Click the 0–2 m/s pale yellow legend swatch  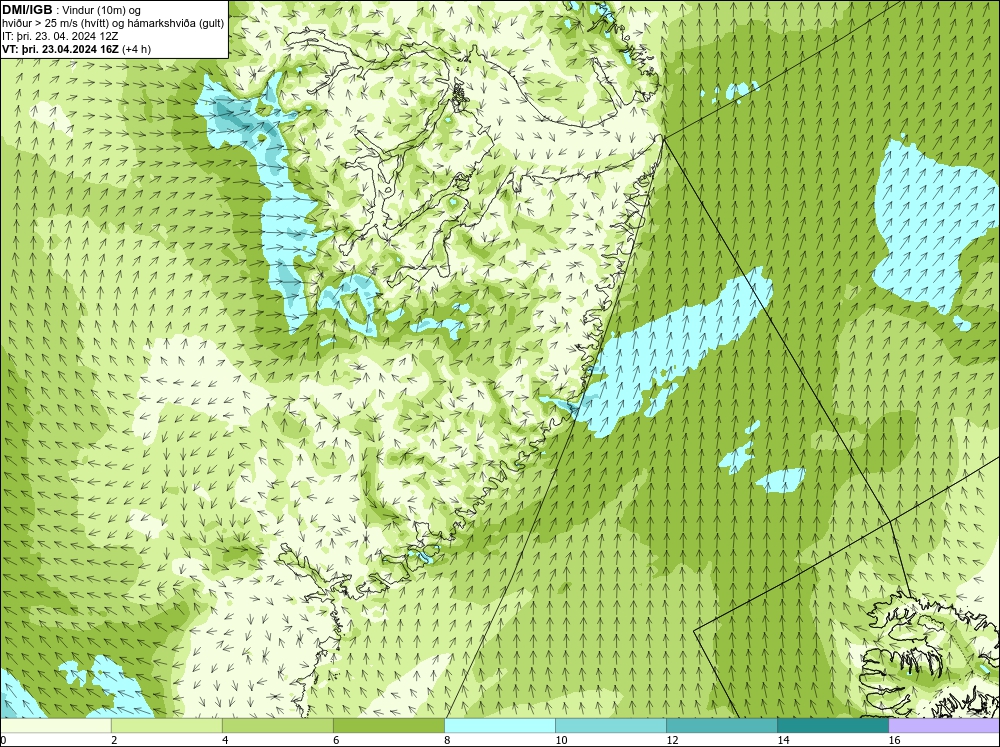click(x=55, y=725)
